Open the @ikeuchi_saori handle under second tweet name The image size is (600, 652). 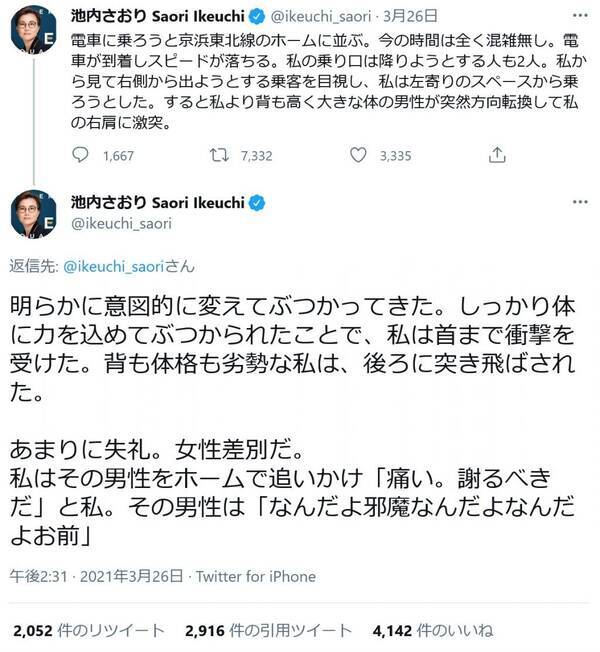(120, 225)
